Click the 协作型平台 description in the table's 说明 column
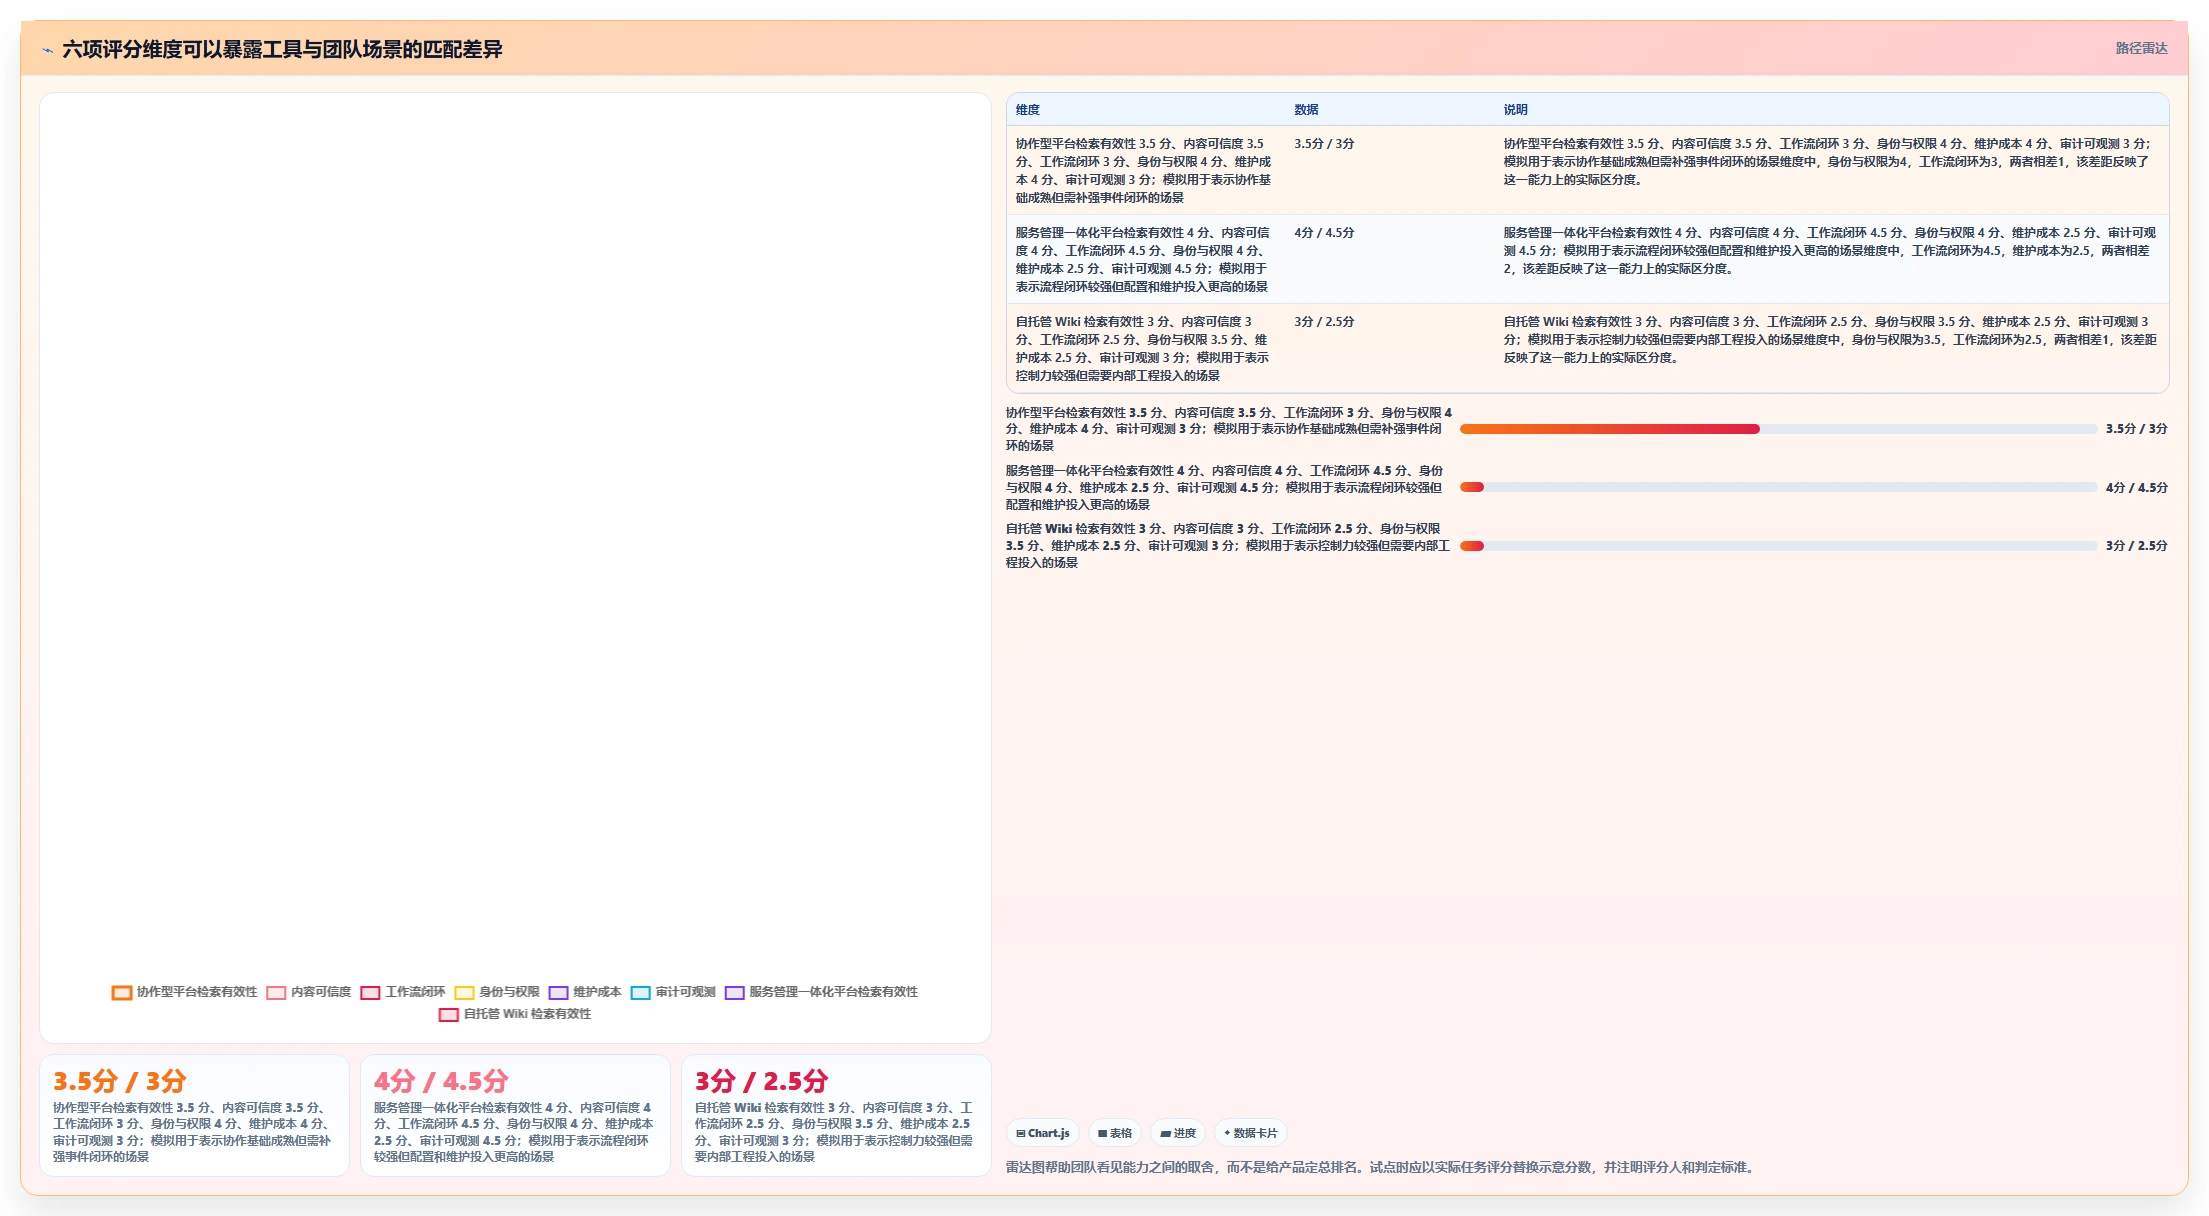This screenshot has width=2209, height=1216. (1828, 162)
